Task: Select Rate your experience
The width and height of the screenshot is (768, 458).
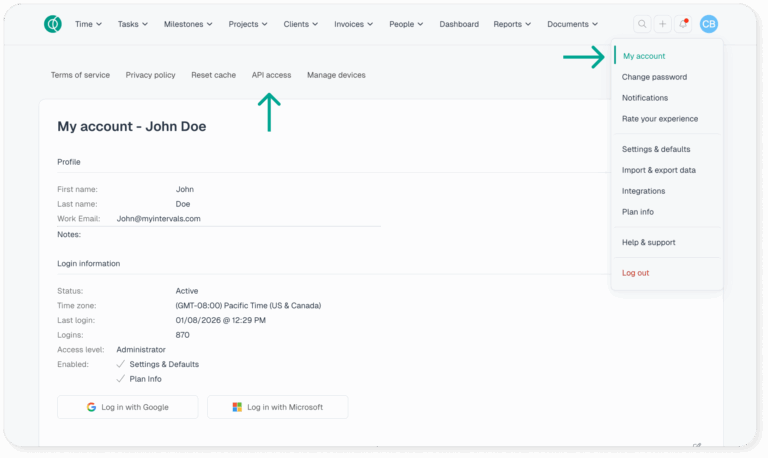Action: (660, 119)
